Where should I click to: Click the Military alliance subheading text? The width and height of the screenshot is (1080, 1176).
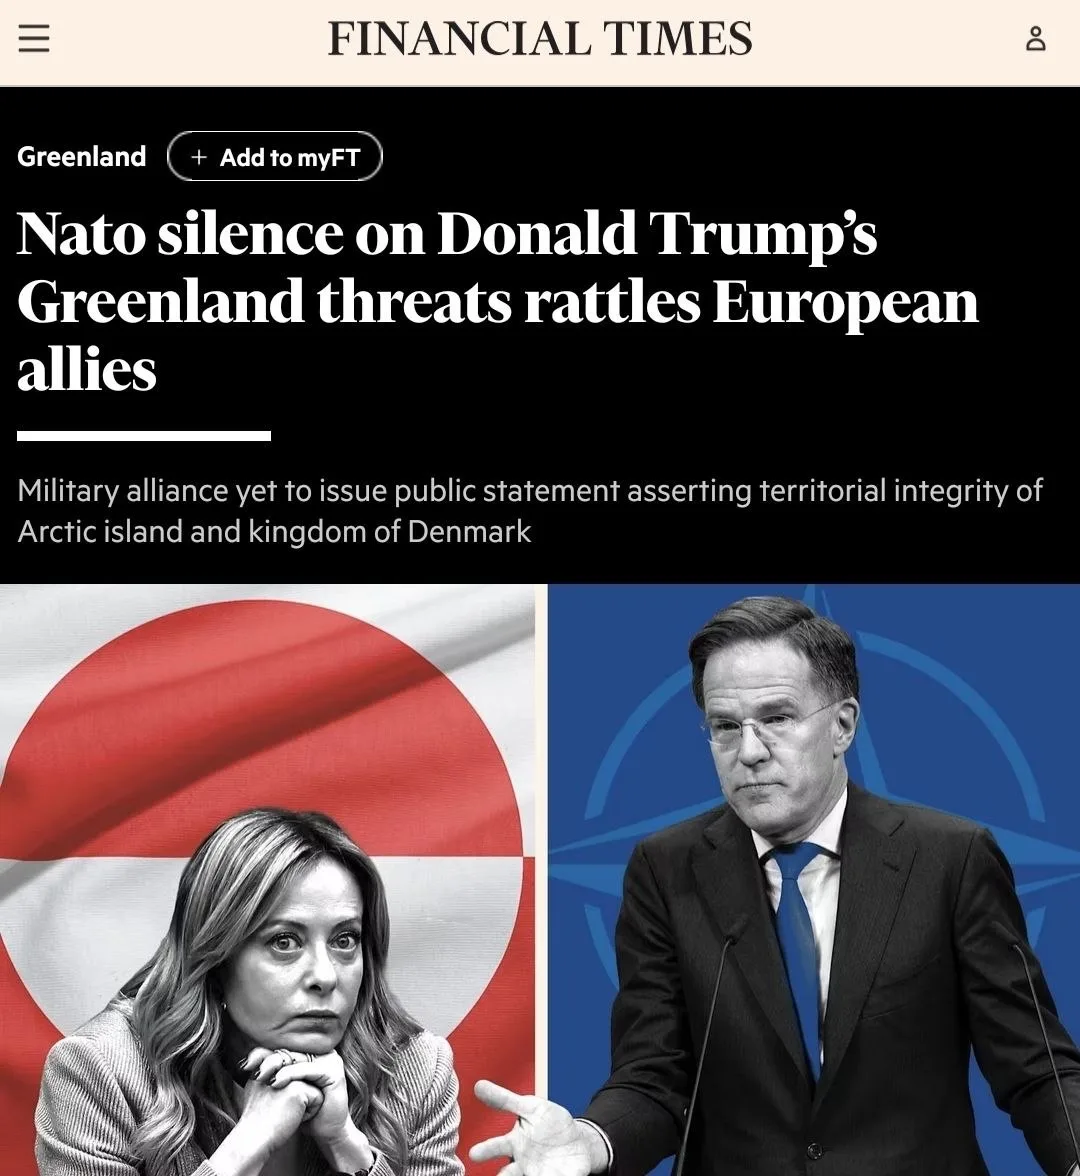click(x=530, y=491)
